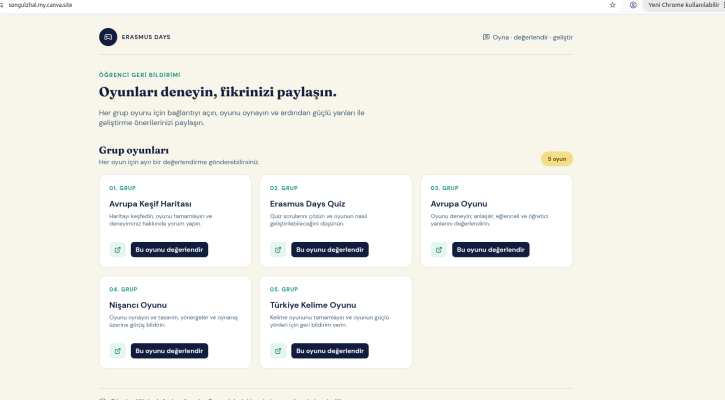Rate the Avrupa Oyunu game button
This screenshot has height=400, width=725.
point(491,250)
